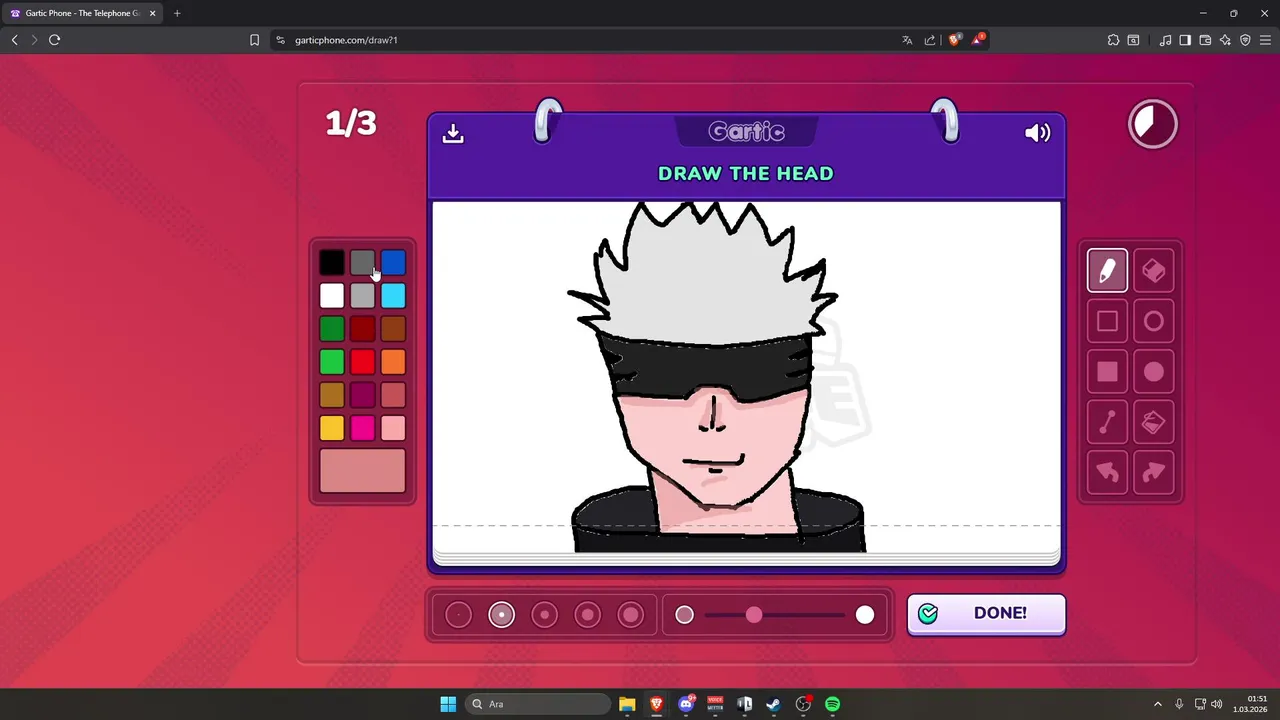The width and height of the screenshot is (1280, 720).
Task: Open the browser playlist music-note icon
Action: (x=1165, y=40)
